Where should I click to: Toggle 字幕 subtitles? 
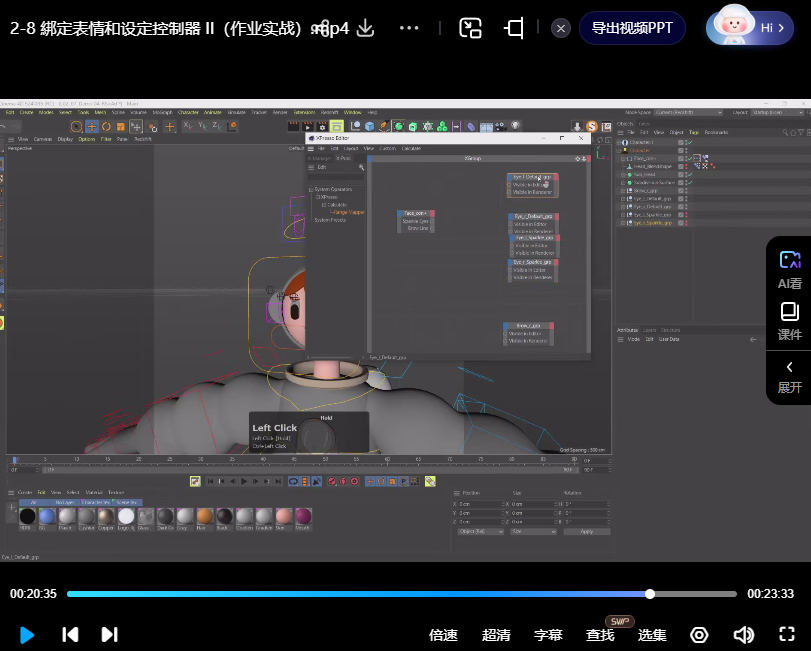point(548,635)
